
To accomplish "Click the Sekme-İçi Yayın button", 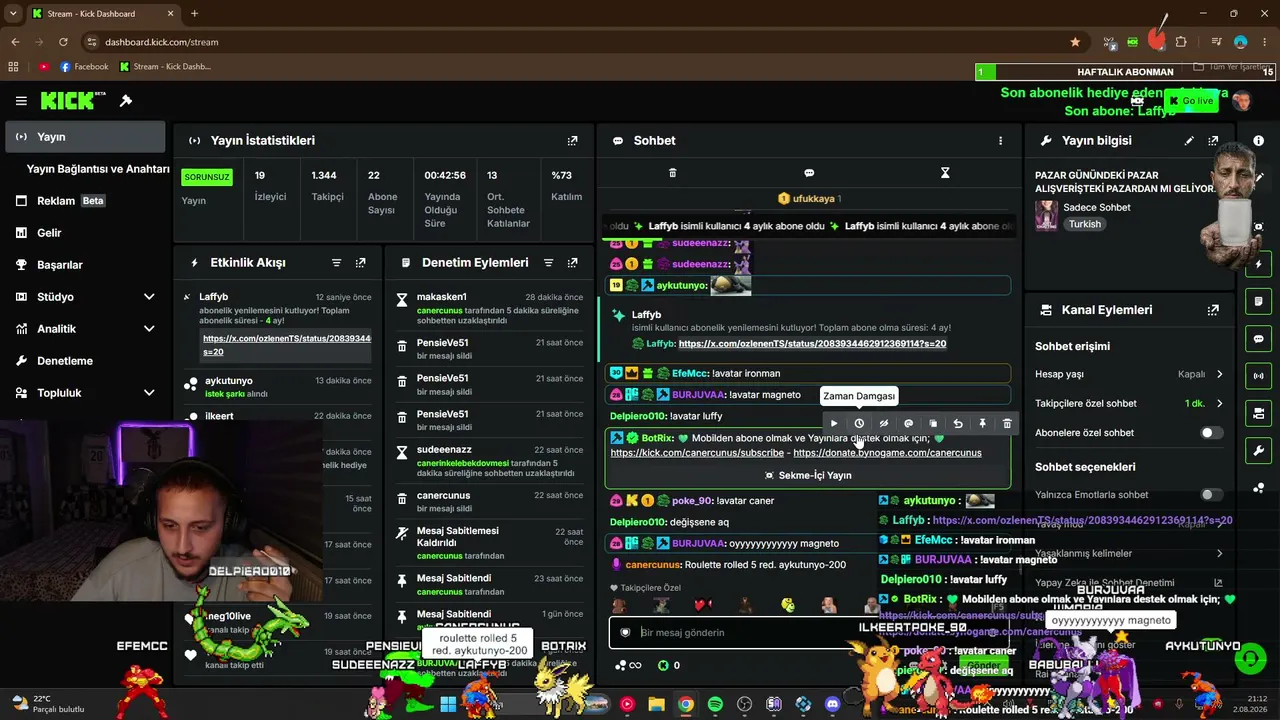I will 808,476.
